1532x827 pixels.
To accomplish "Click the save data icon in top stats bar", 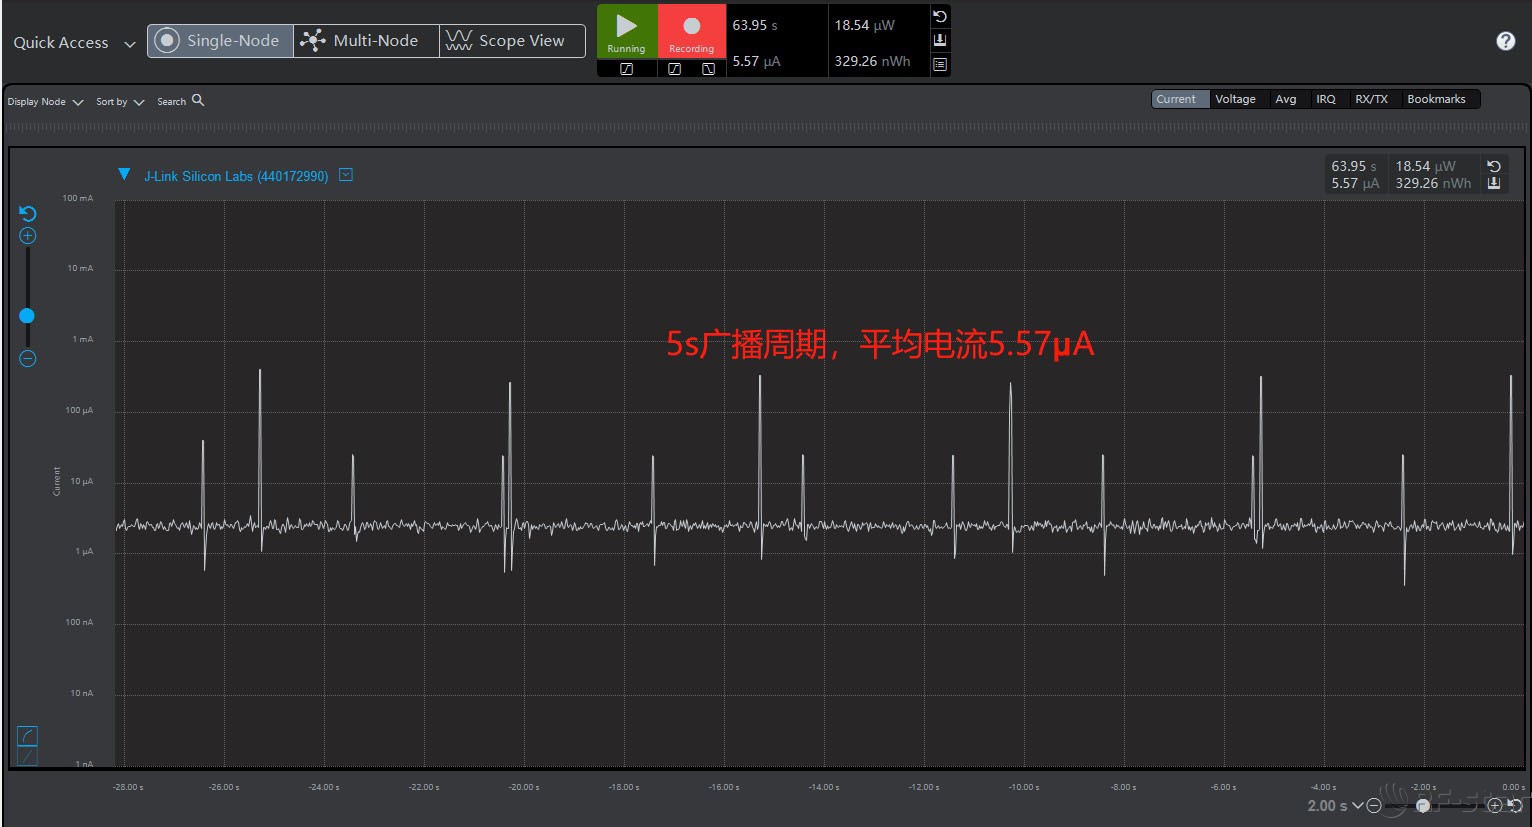I will click(940, 40).
